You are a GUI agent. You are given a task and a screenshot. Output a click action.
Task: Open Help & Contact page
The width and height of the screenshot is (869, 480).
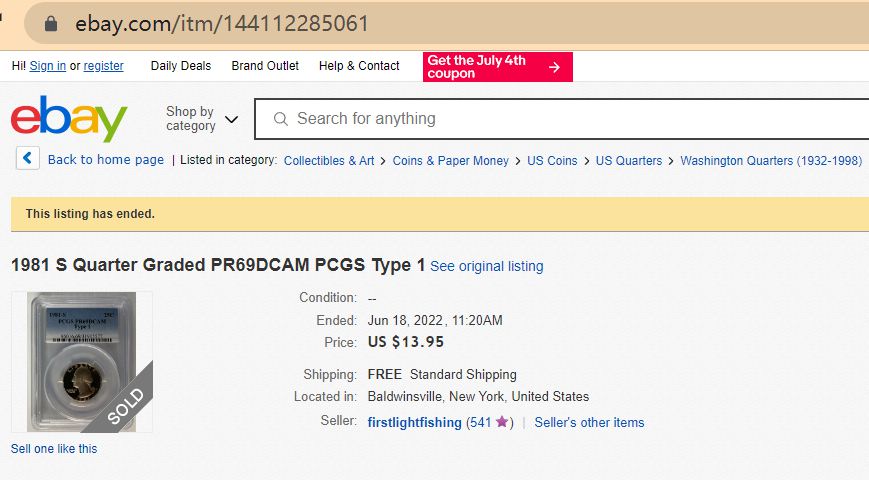[x=359, y=66]
